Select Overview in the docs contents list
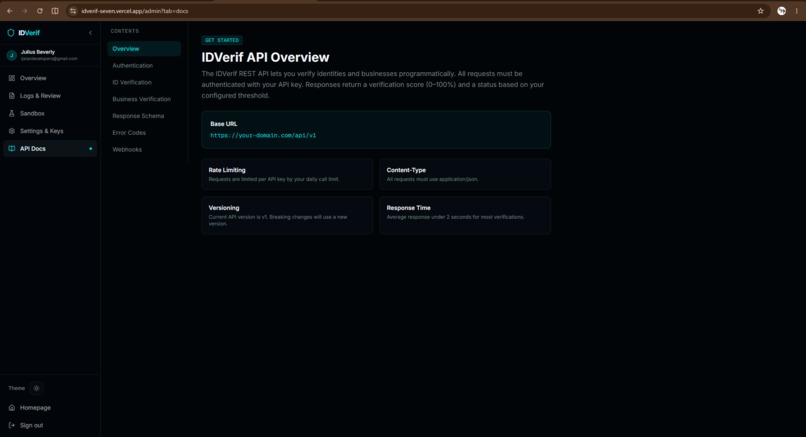 coord(144,49)
